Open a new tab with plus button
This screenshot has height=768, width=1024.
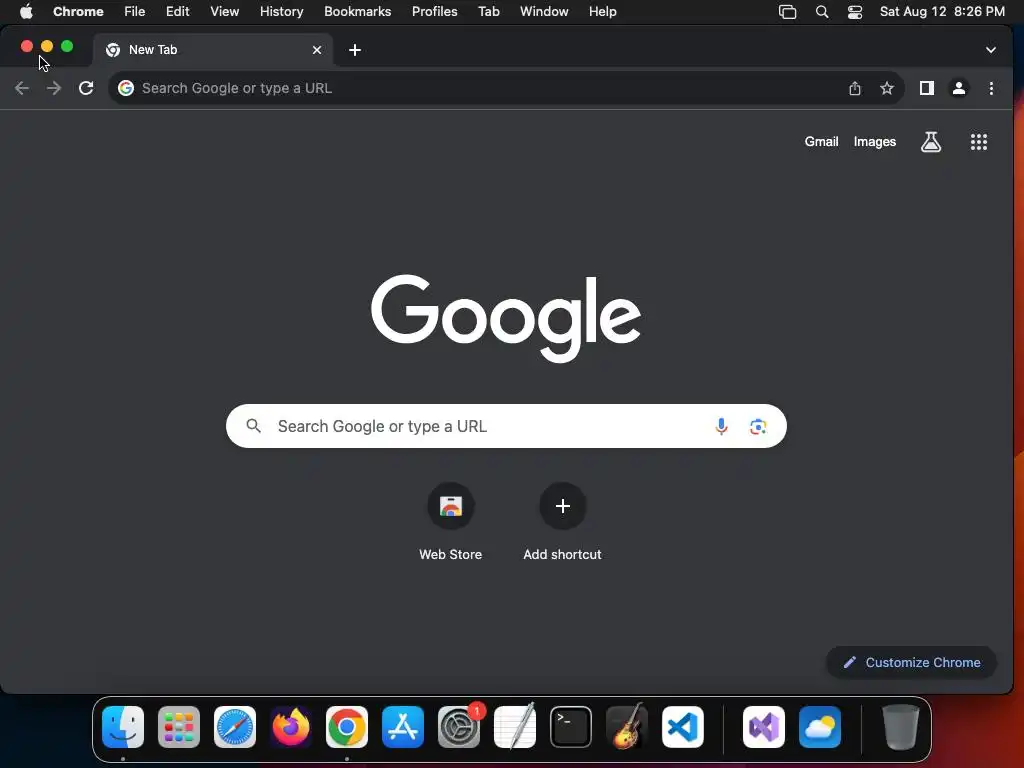pyautogui.click(x=355, y=50)
